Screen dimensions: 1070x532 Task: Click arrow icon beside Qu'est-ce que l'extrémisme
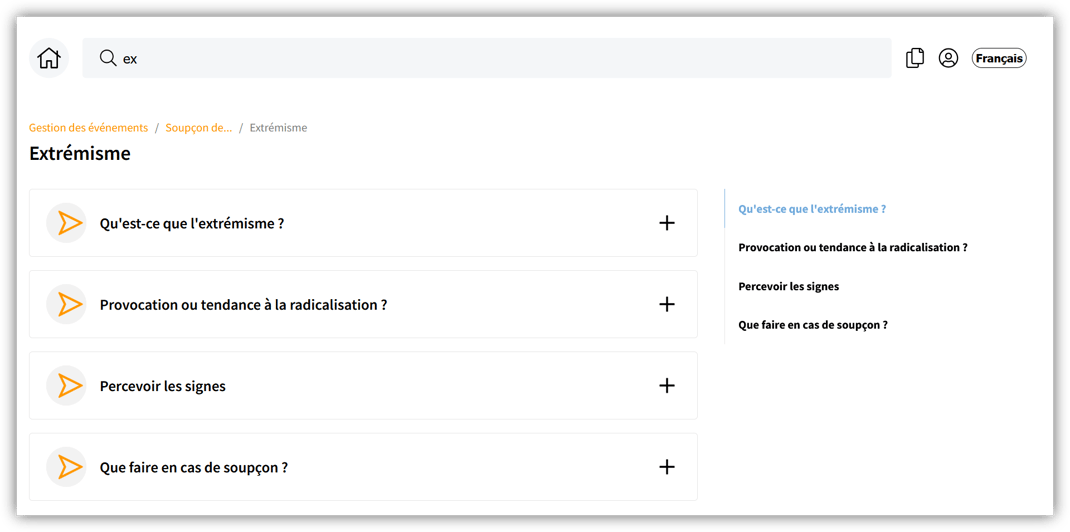(x=67, y=223)
